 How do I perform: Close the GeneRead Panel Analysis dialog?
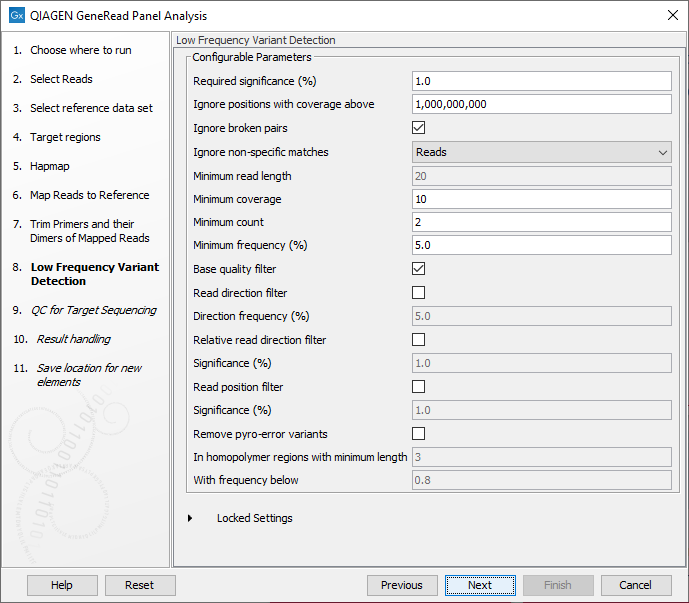[672, 15]
